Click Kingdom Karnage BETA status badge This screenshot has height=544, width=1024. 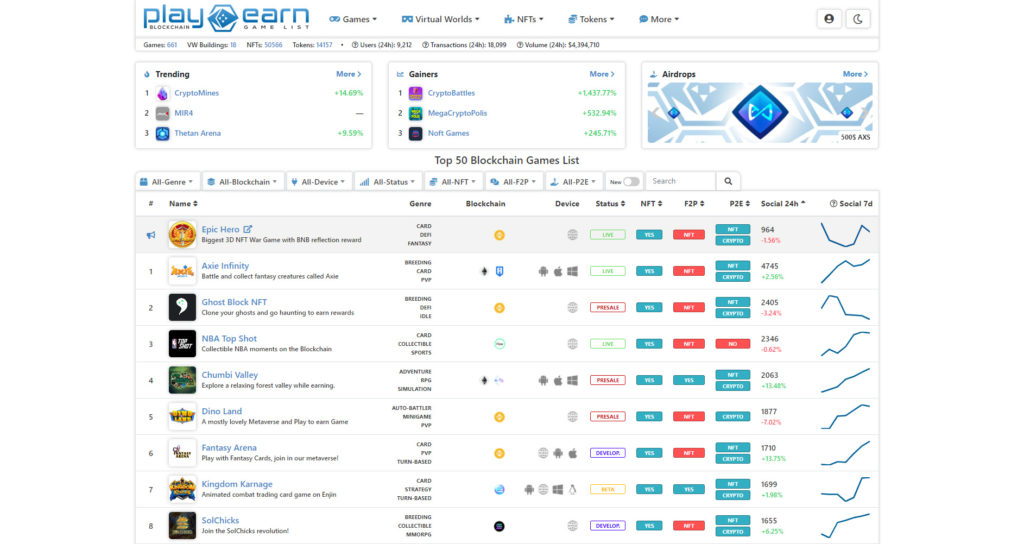pyautogui.click(x=608, y=489)
